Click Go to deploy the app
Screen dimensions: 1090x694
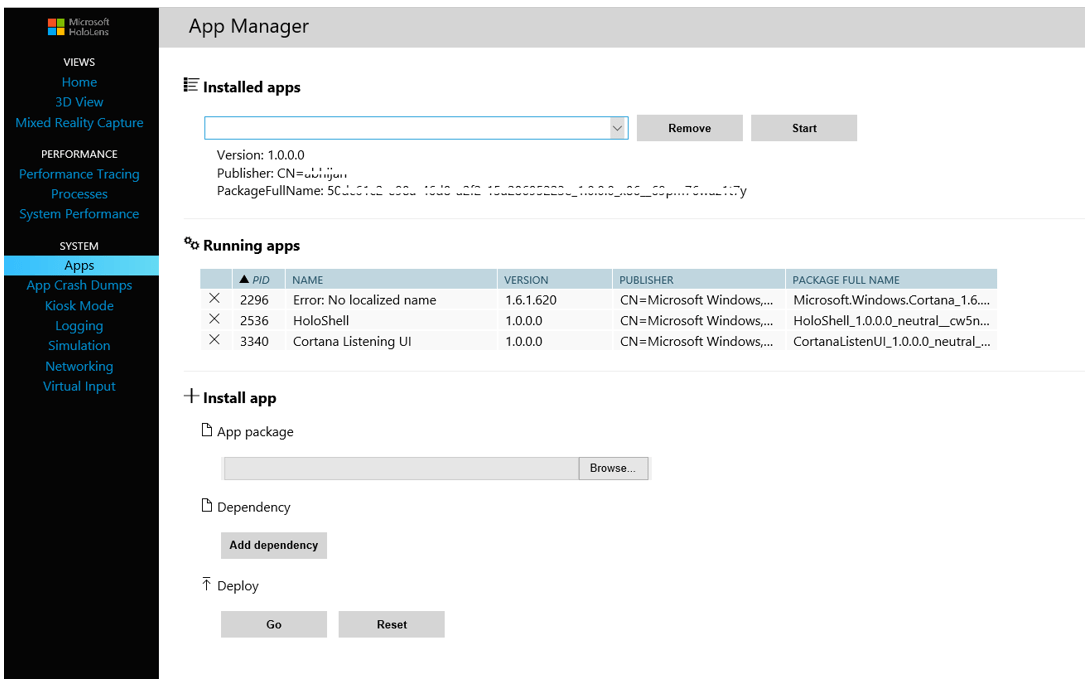[x=273, y=623]
